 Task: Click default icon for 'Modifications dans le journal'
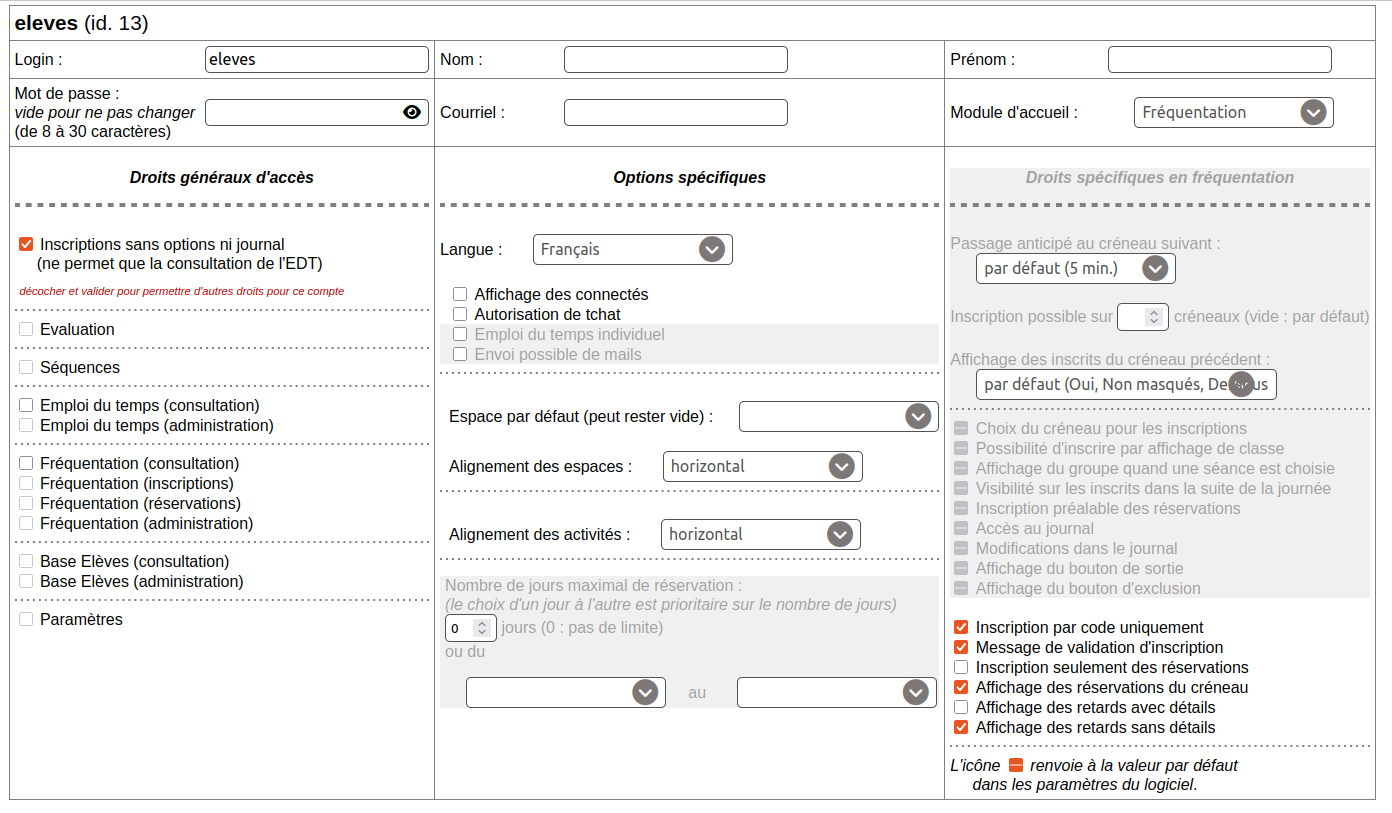coord(961,549)
